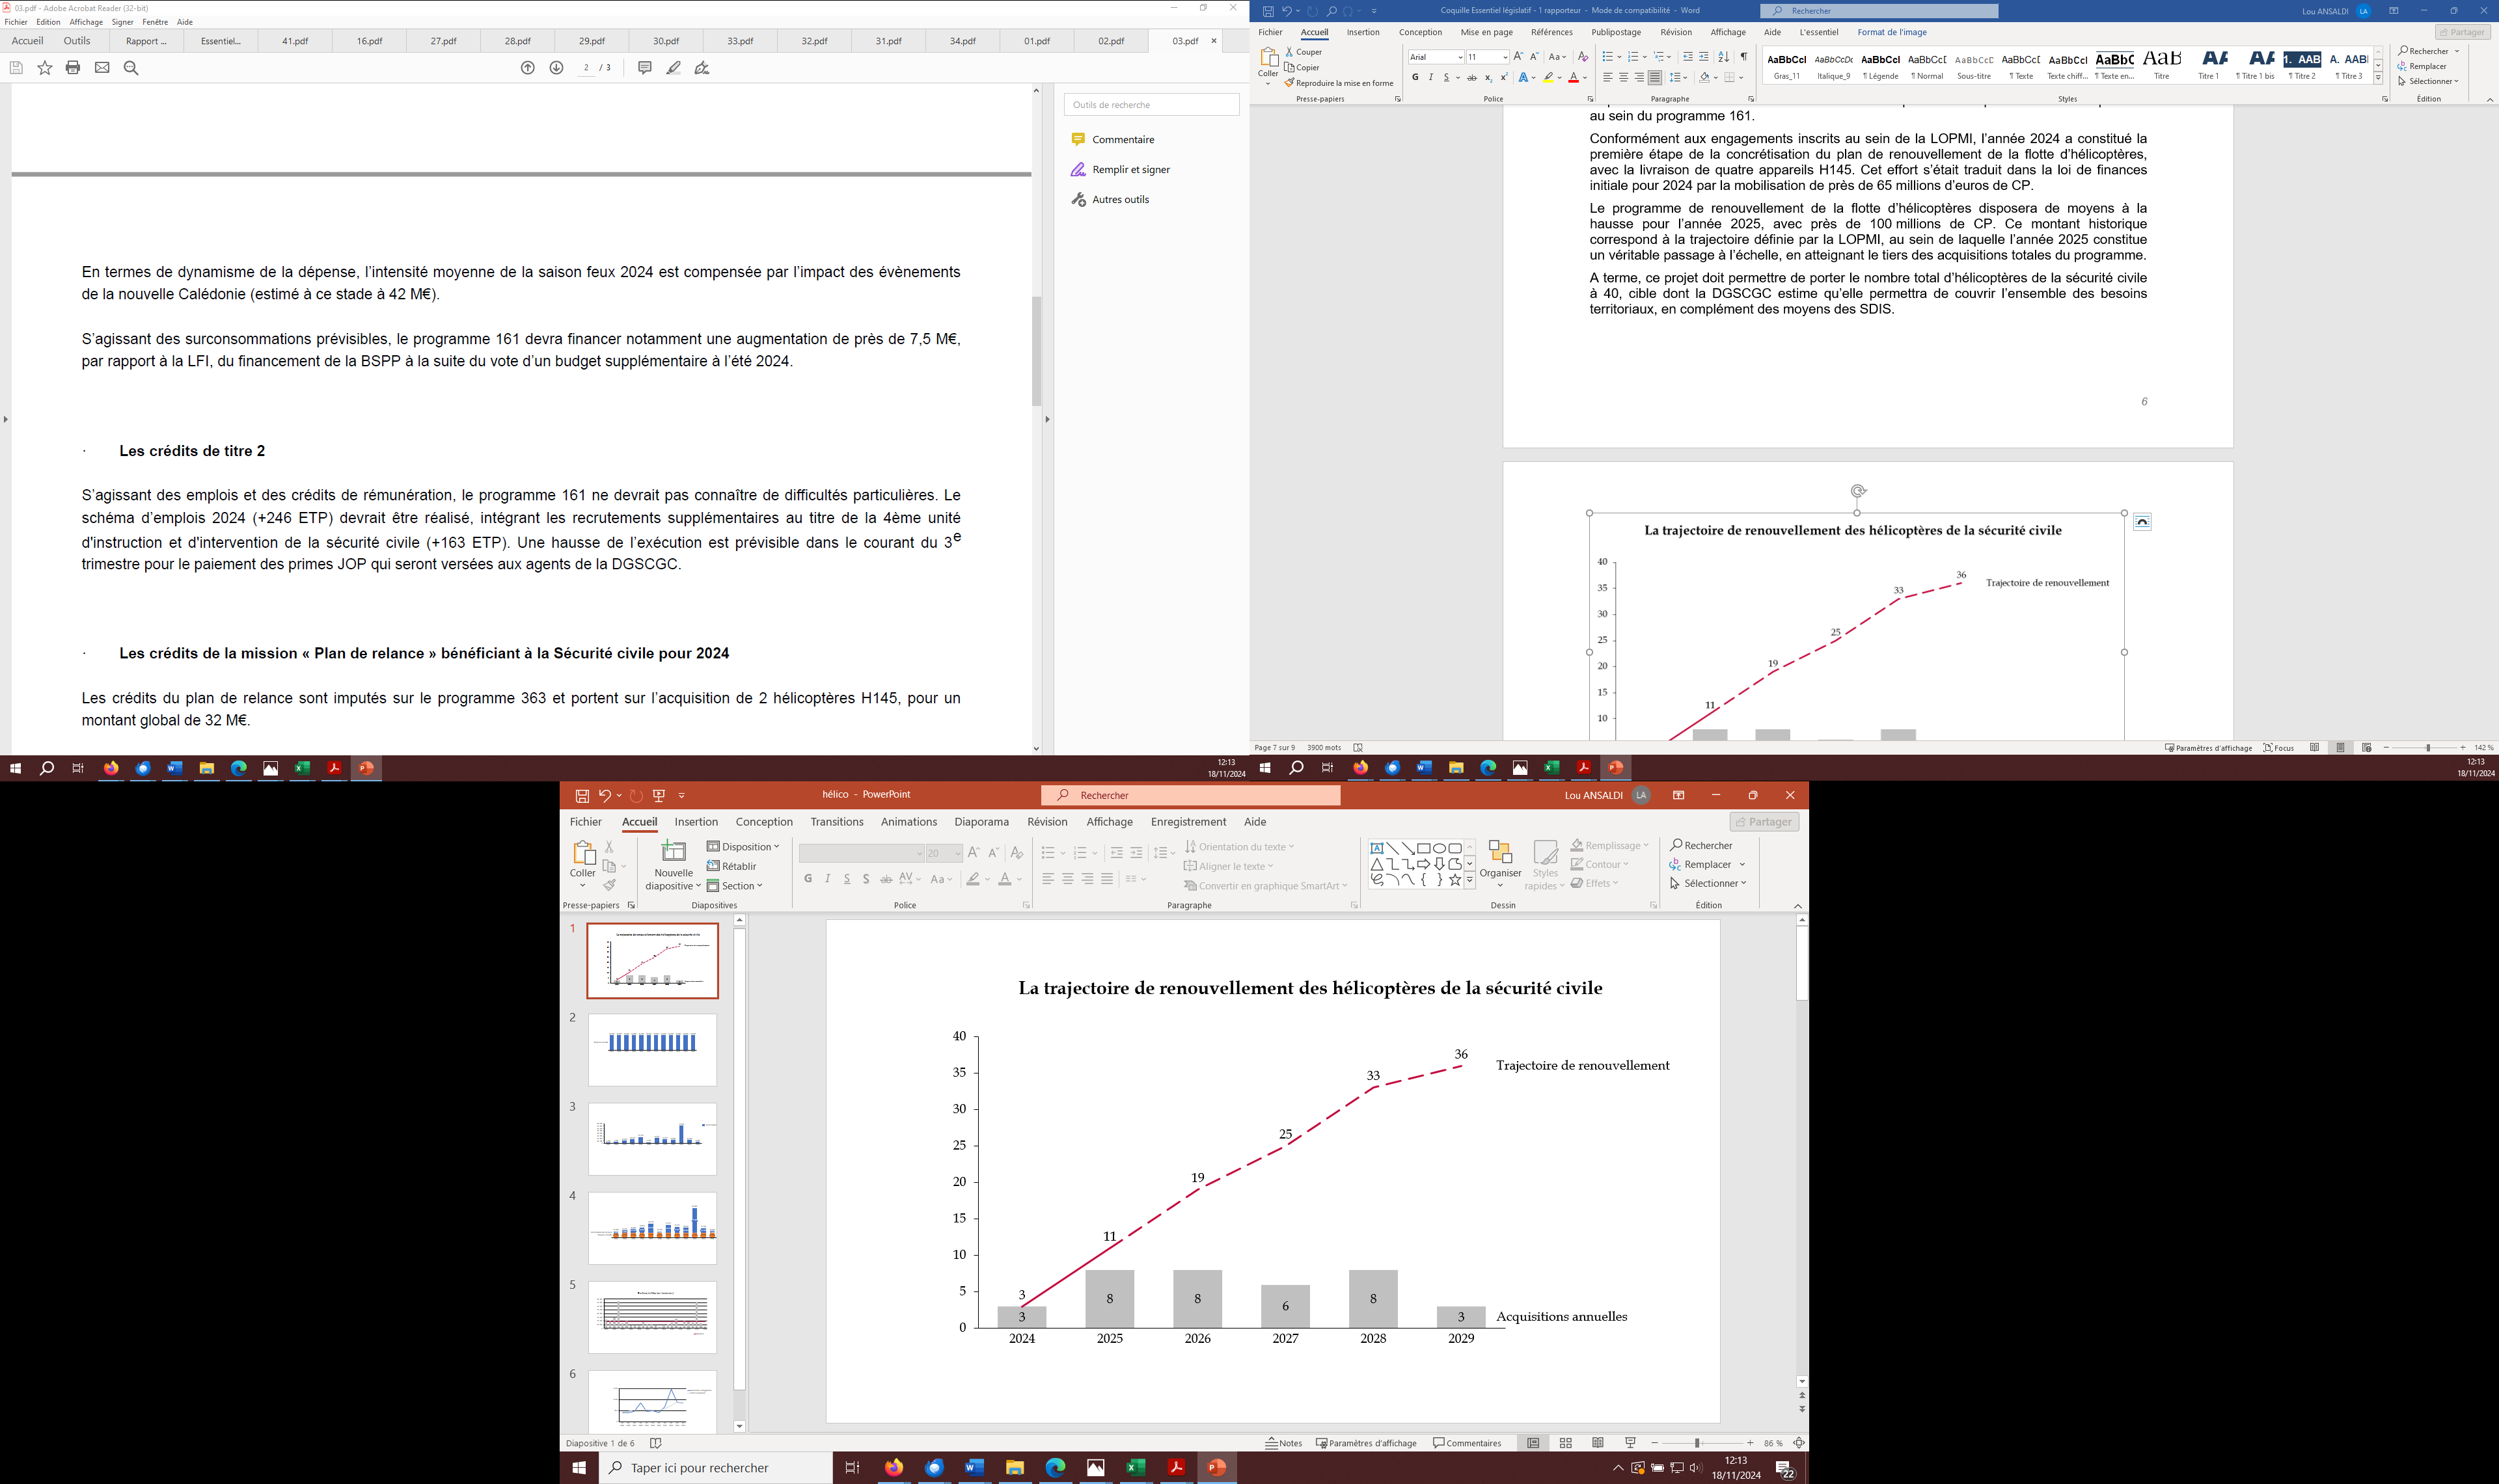The width and height of the screenshot is (2499, 1484).
Task: Open the Disposition dropdown in PowerPoint
Action: pos(743,847)
